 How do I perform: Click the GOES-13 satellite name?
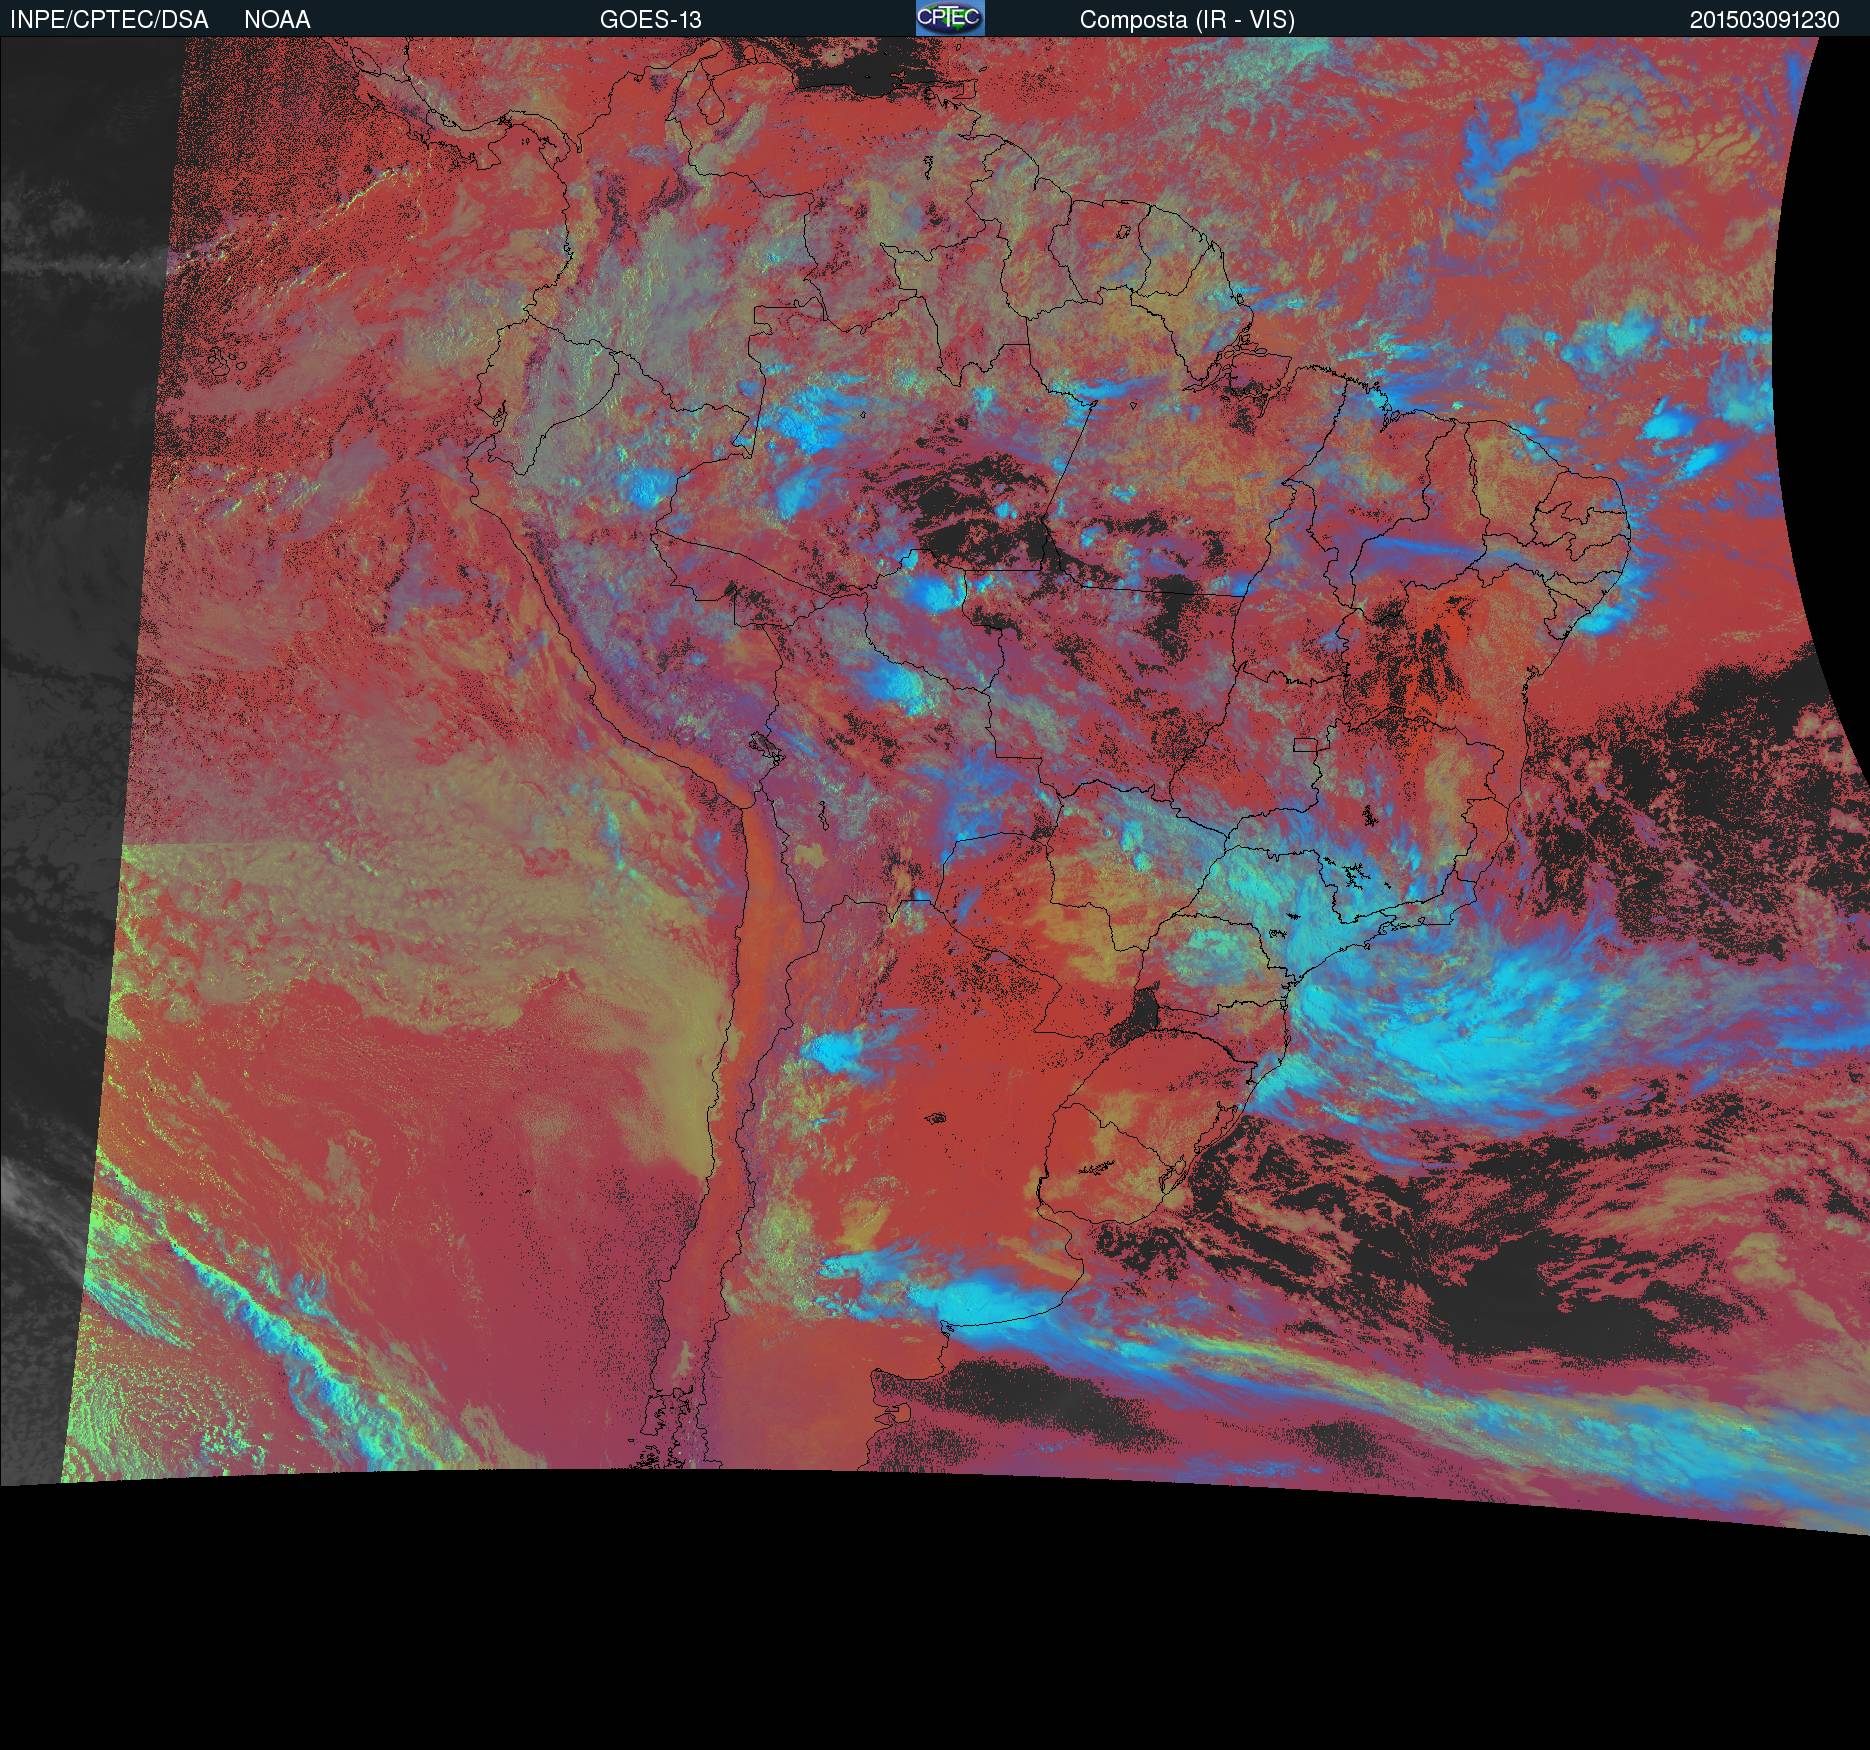point(650,20)
